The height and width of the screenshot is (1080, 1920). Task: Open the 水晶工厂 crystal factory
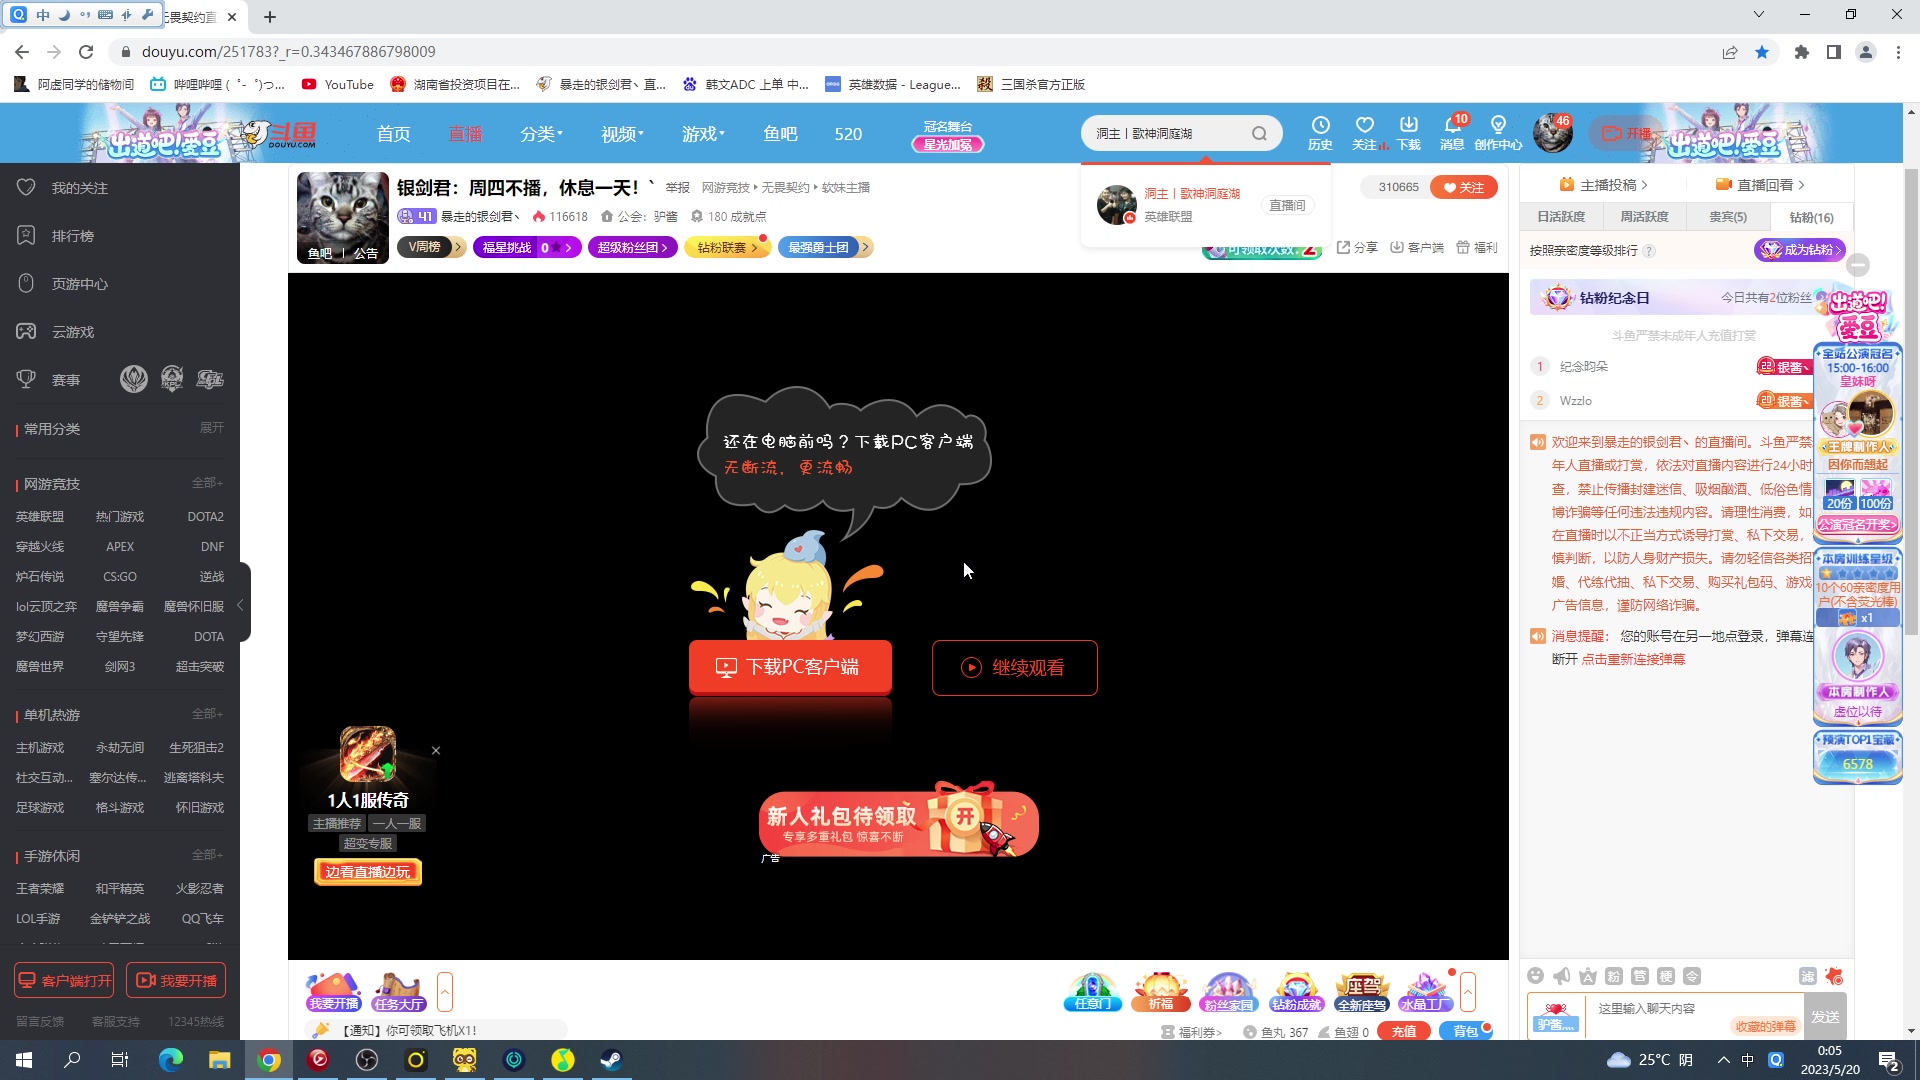[x=1427, y=993]
